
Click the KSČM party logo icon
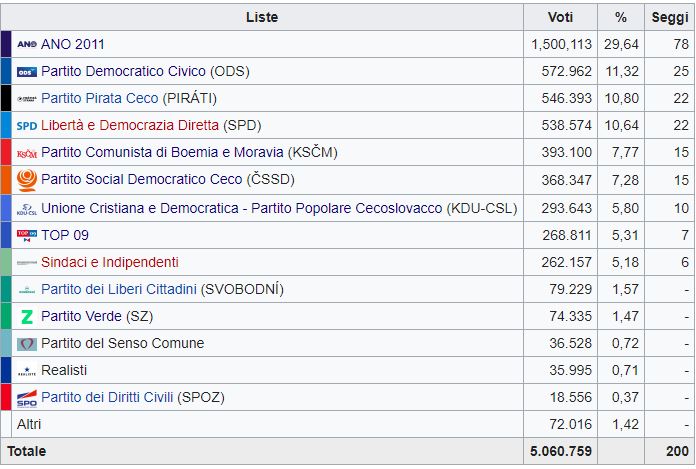(x=27, y=153)
